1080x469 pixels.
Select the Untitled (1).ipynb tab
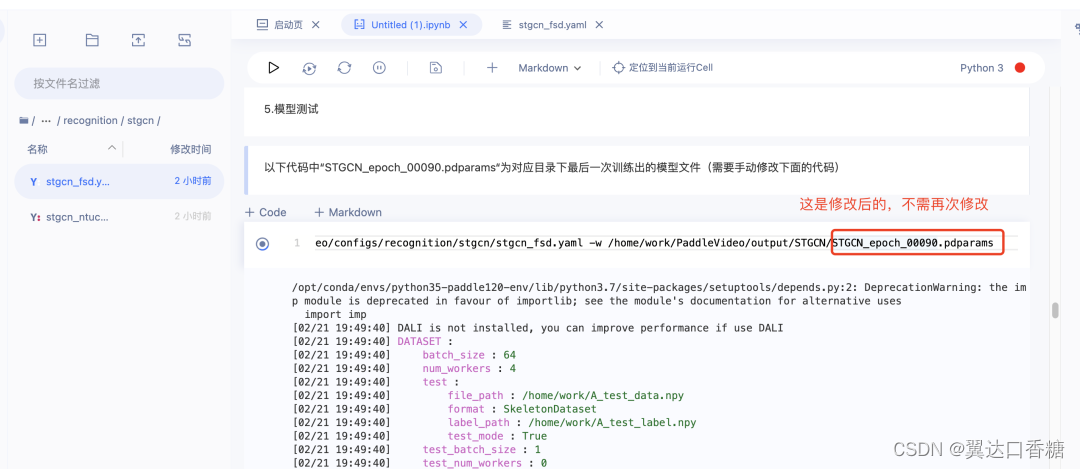tap(411, 25)
